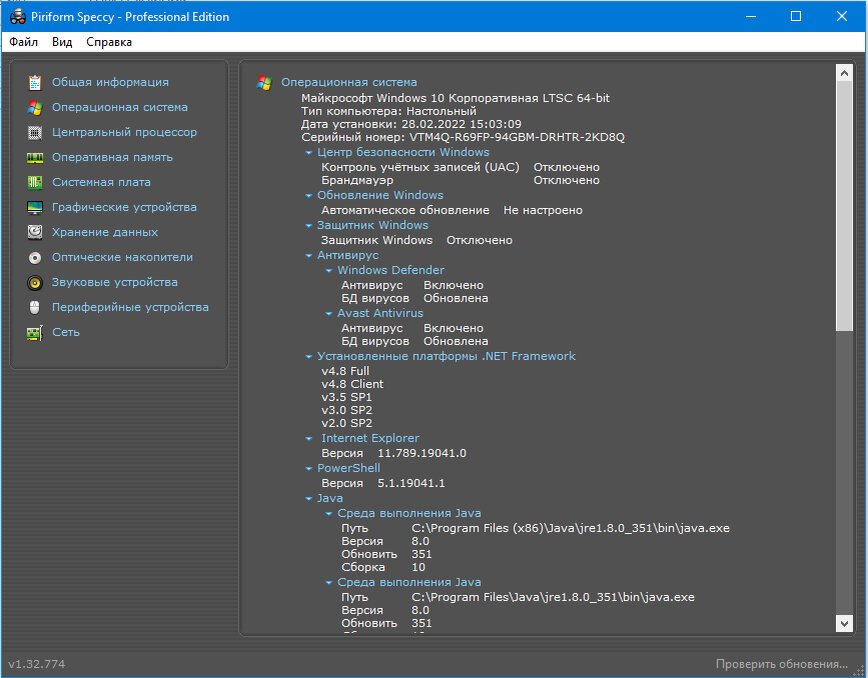Open Общая информация section
Image resolution: width=868 pixels, height=678 pixels.
(x=110, y=82)
